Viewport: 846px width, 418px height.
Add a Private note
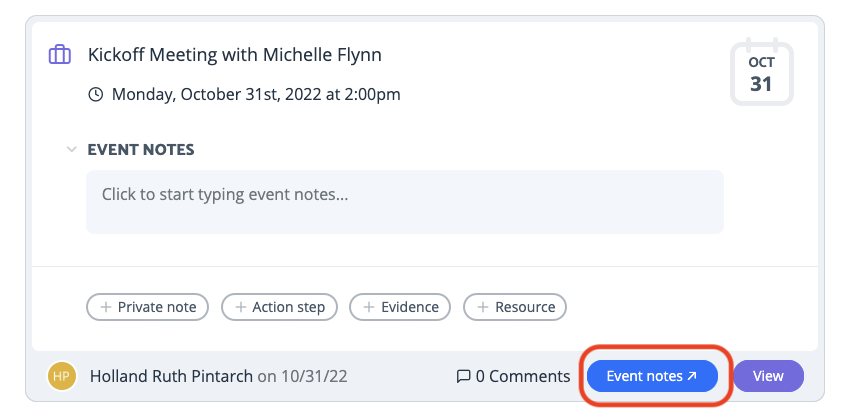pyautogui.click(x=147, y=307)
